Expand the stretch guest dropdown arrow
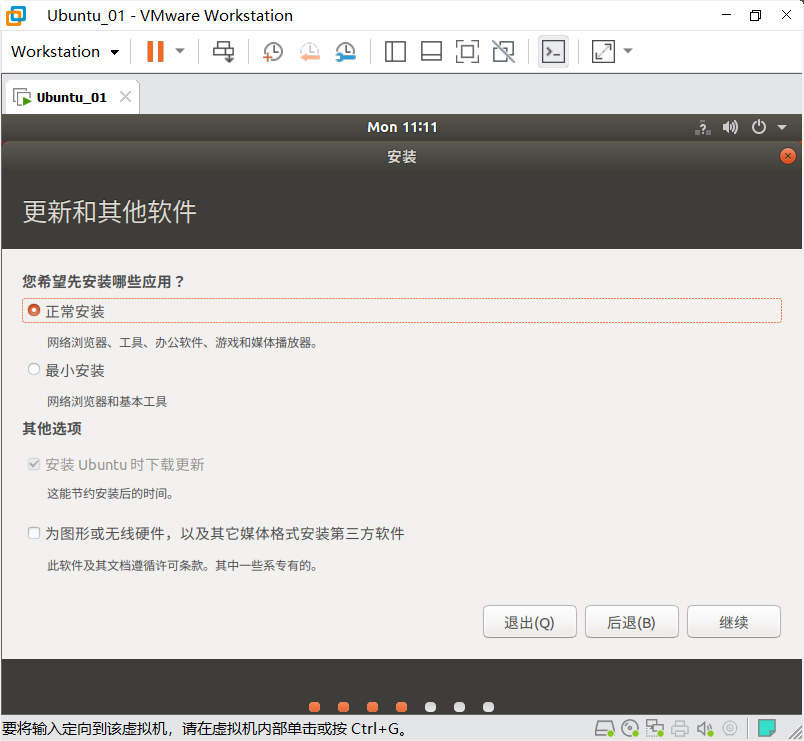804x741 pixels. pos(628,51)
